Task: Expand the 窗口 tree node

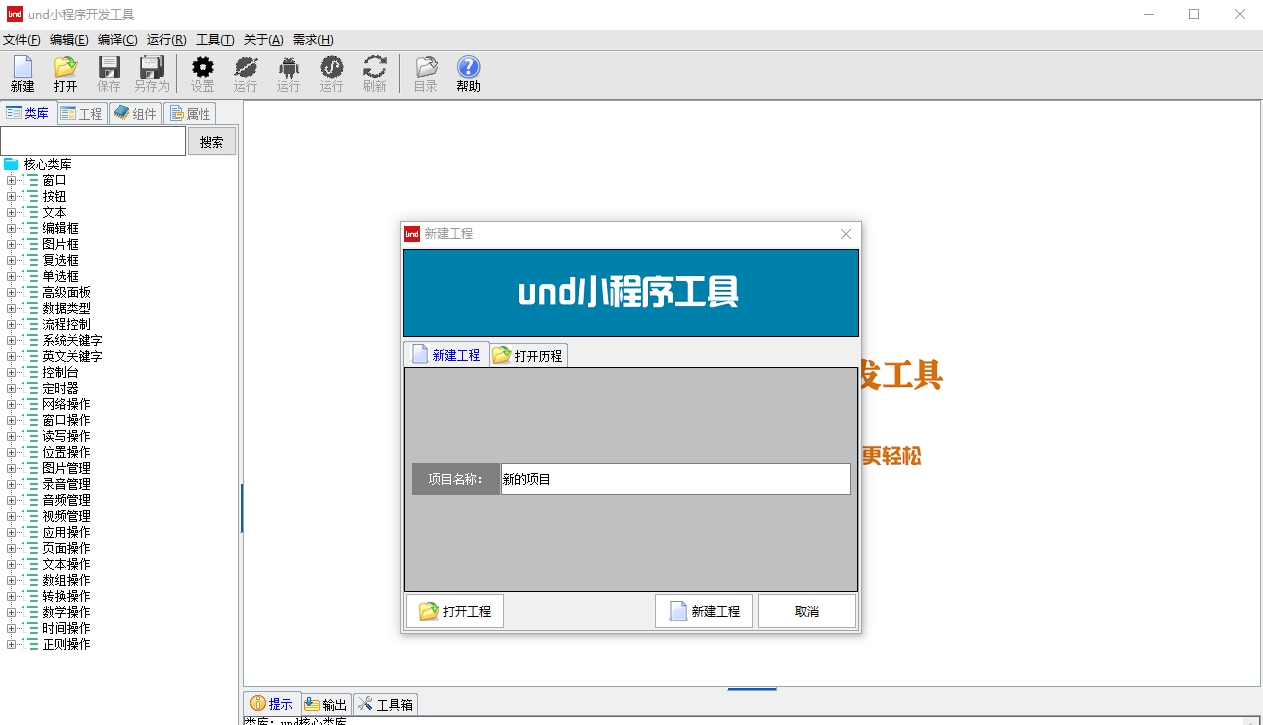Action: pyautogui.click(x=9, y=180)
